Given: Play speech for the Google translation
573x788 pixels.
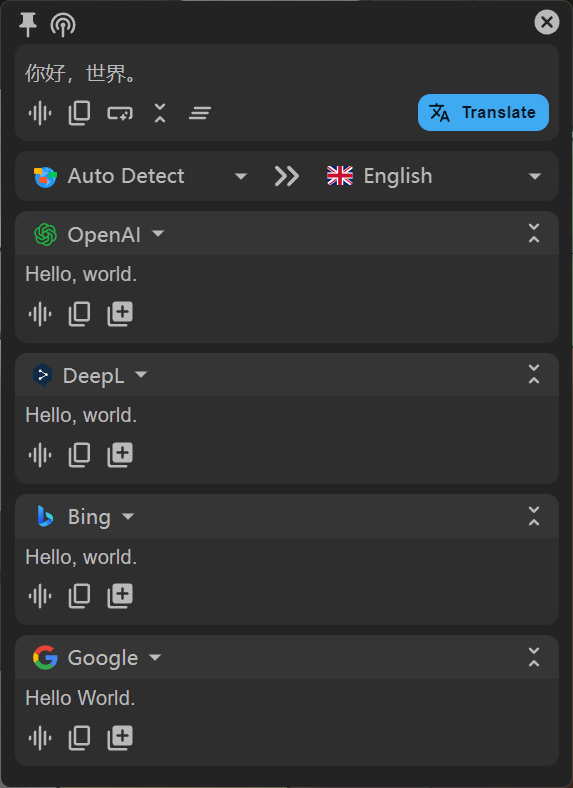Looking at the screenshot, I should (40, 738).
